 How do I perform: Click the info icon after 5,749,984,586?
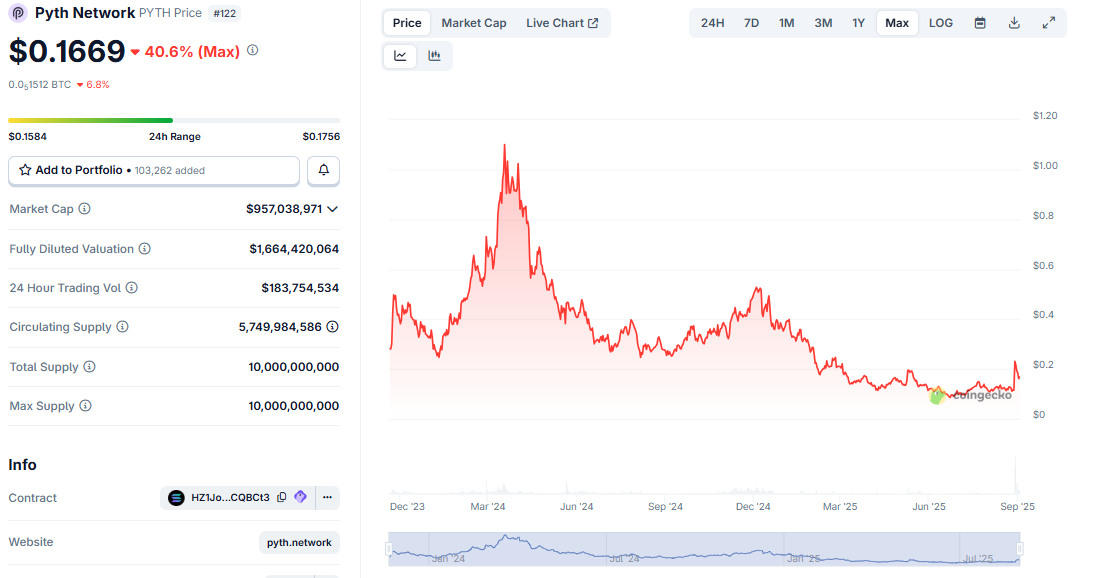(332, 327)
